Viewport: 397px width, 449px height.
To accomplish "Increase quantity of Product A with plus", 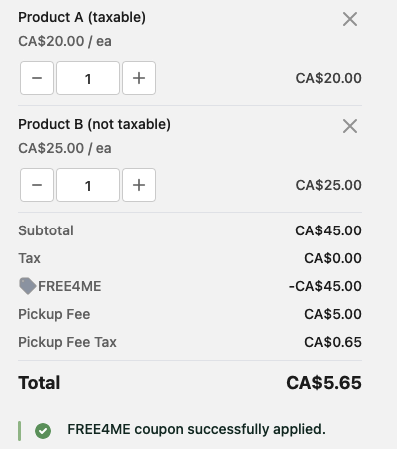I will click(x=139, y=78).
